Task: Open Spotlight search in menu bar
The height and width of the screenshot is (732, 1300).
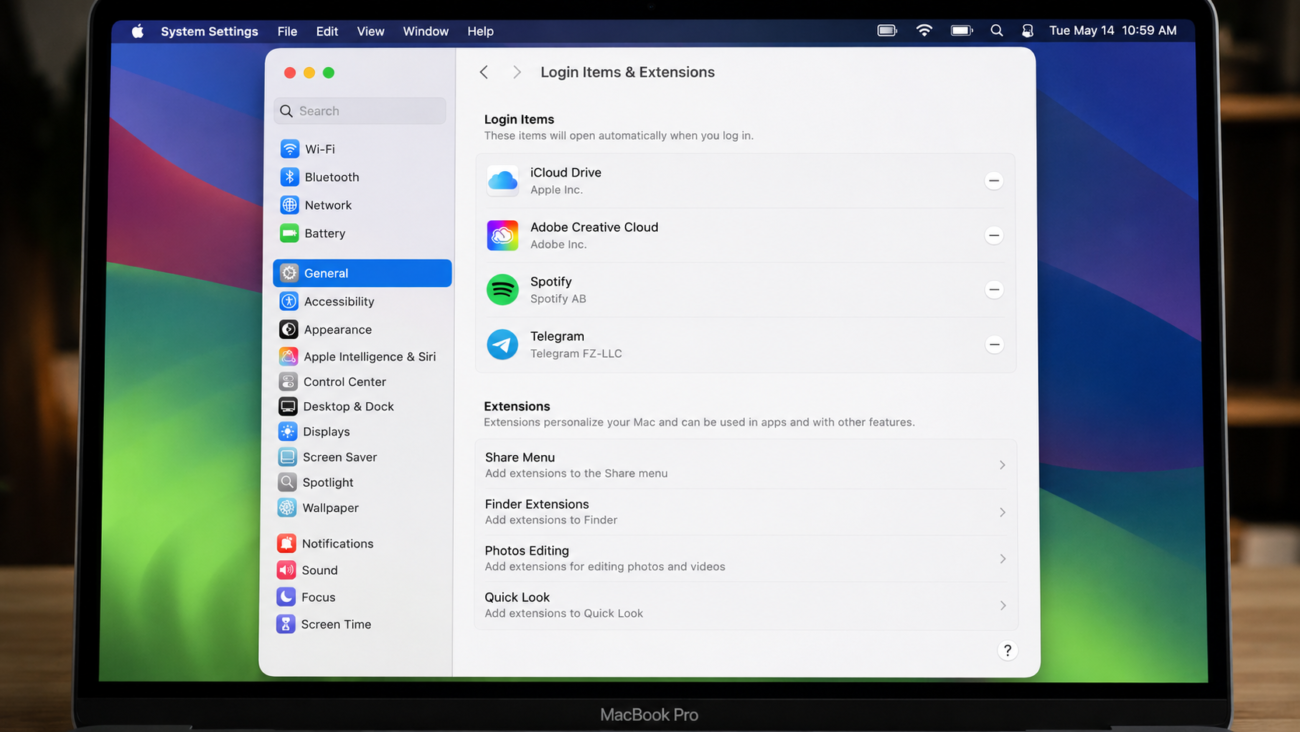Action: pyautogui.click(x=996, y=31)
